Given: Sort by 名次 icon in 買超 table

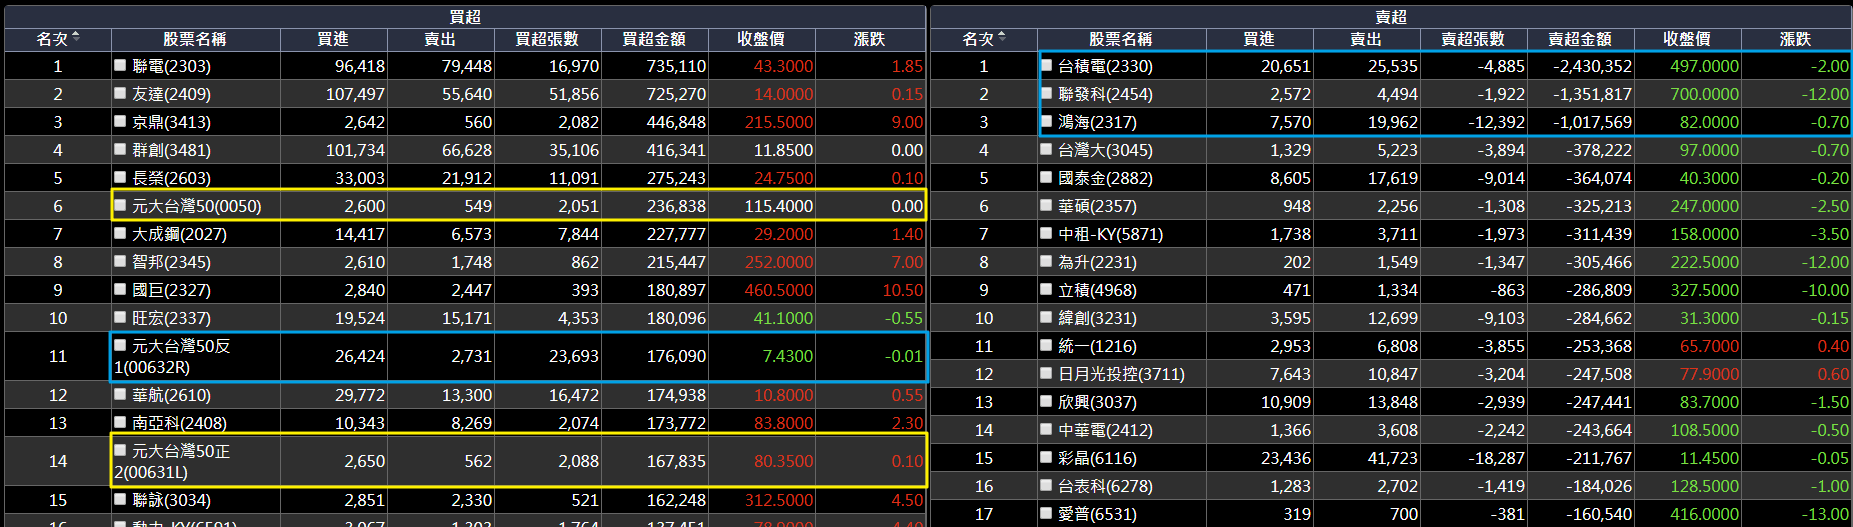Looking at the screenshot, I should tap(76, 38).
